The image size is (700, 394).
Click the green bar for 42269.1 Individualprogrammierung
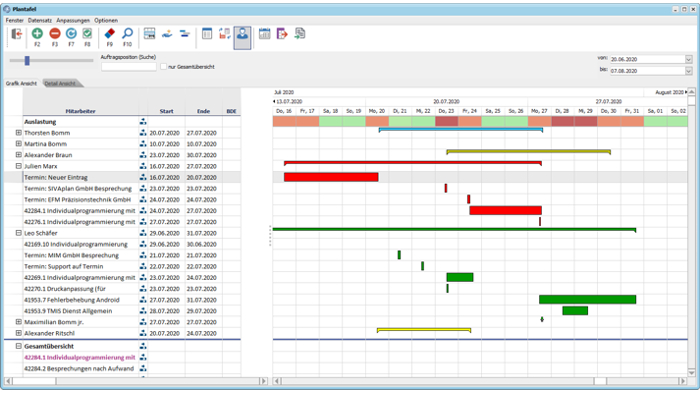coord(460,277)
